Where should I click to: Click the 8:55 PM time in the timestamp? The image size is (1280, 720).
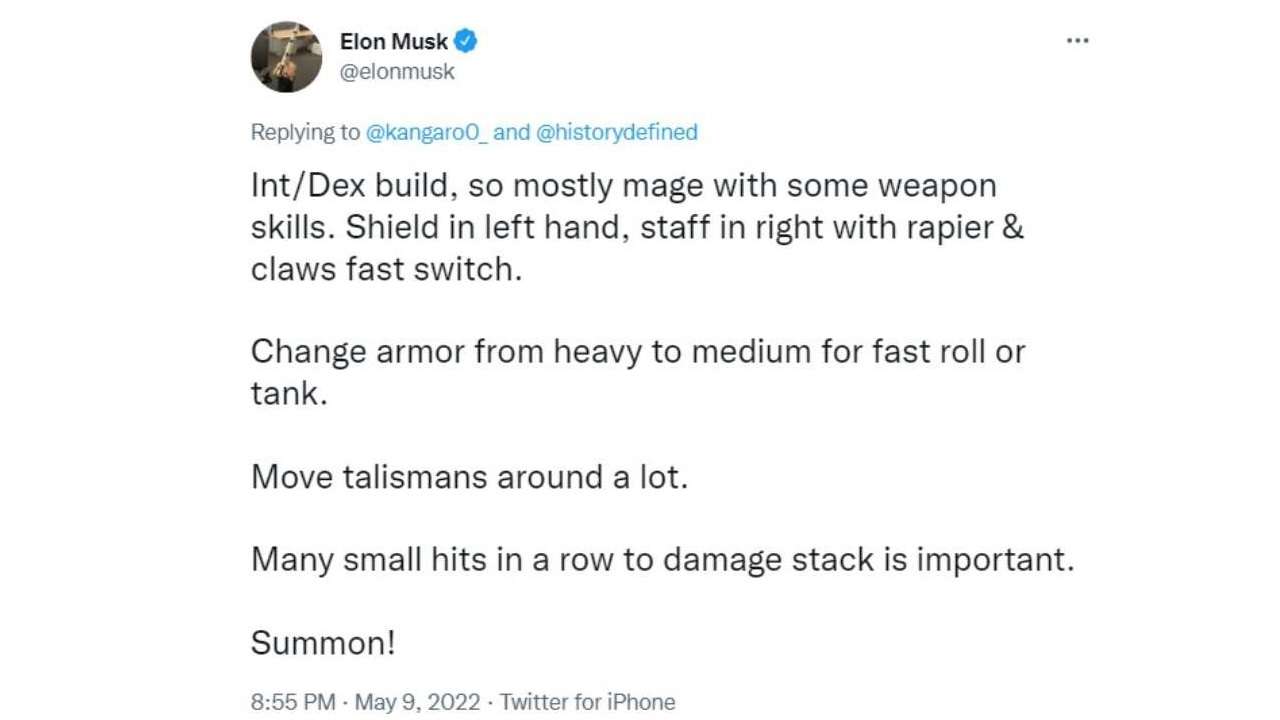[292, 702]
